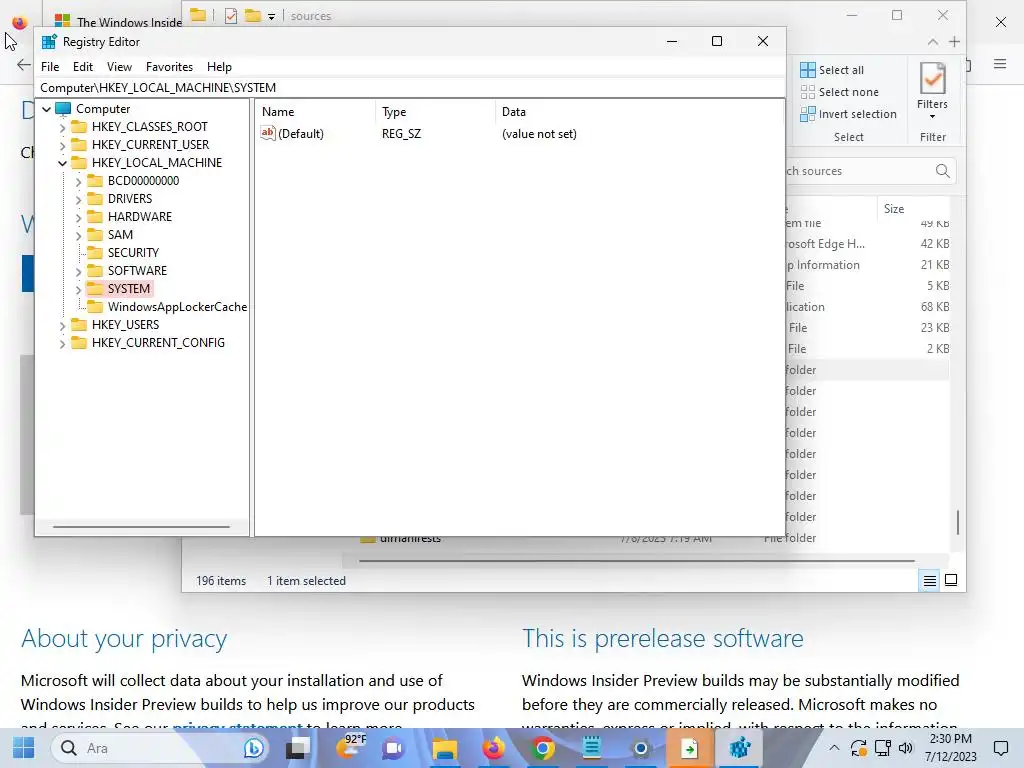Expand the SYSTEM key
Screen dimensions: 1024x768
click(x=78, y=289)
